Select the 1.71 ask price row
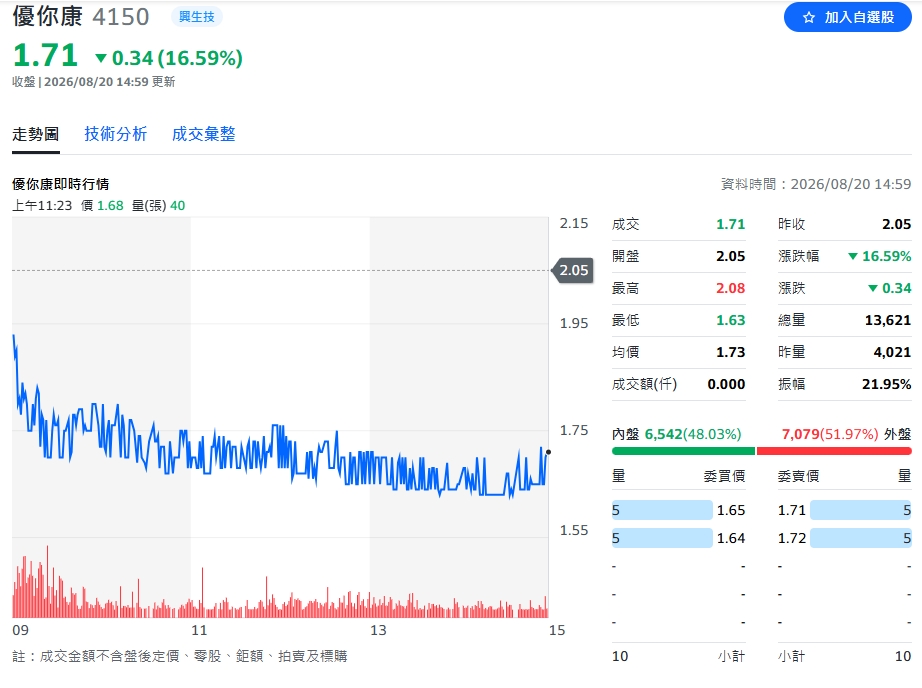Screen dimensions: 922x688 (x=844, y=510)
